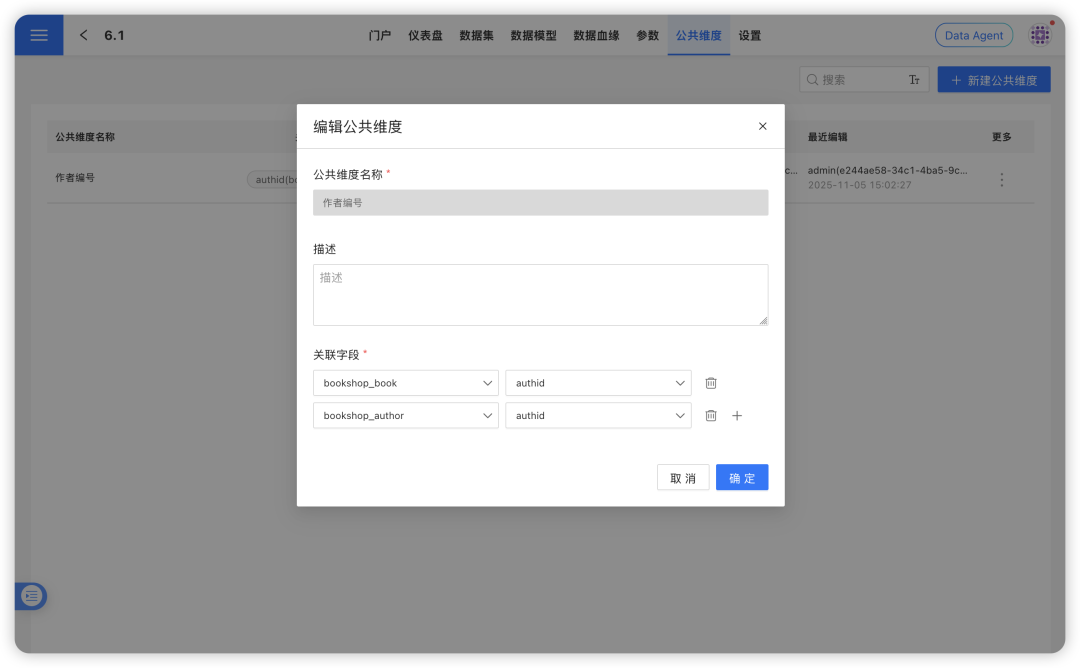
Task: Open the second authid field dropdown
Action: pyautogui.click(x=598, y=415)
